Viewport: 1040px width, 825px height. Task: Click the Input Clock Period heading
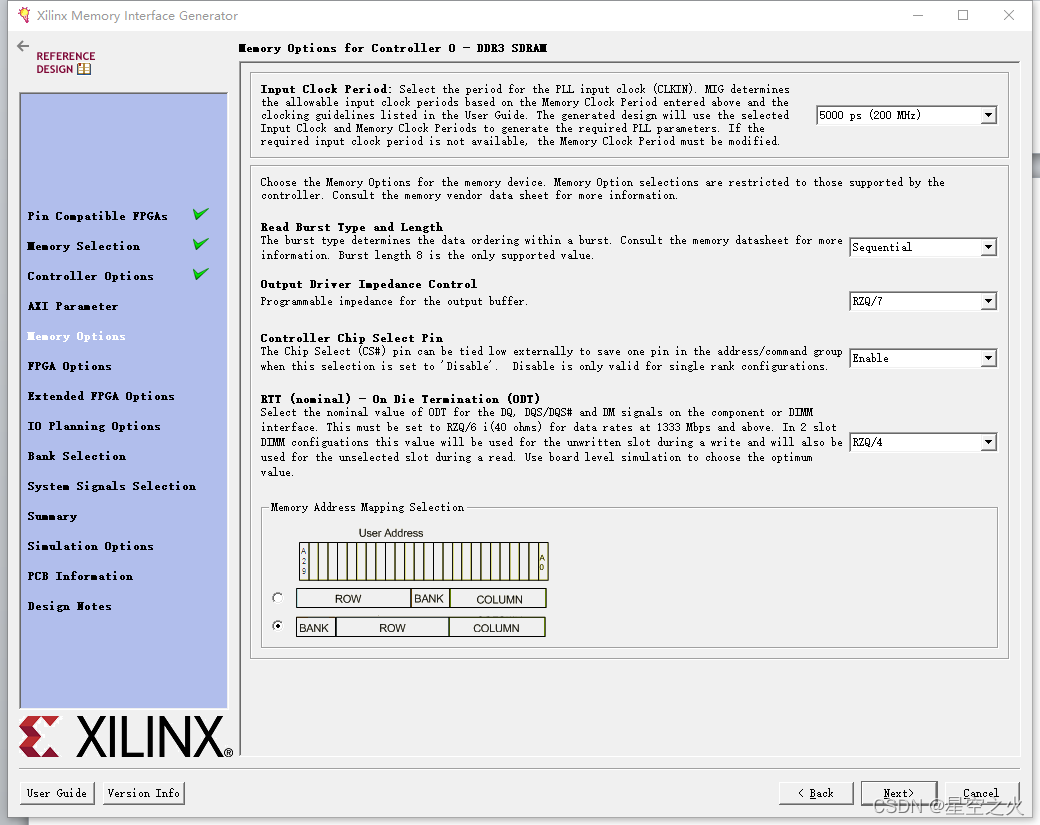[326, 89]
